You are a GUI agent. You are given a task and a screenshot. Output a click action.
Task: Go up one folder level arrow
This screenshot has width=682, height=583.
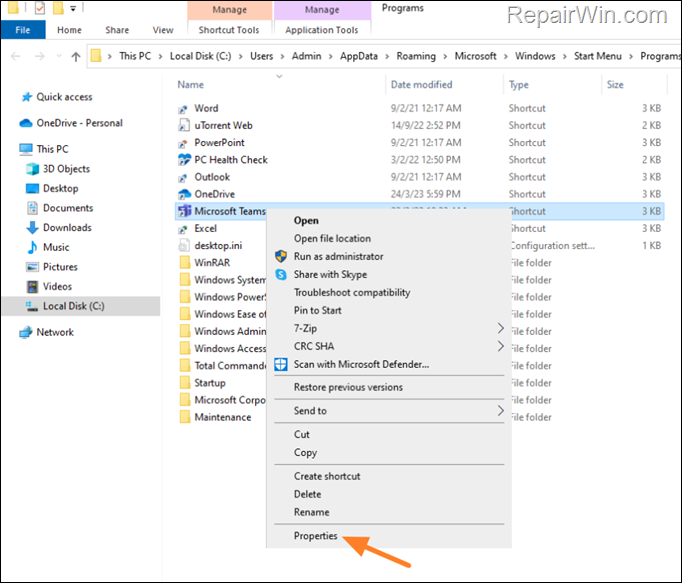76,57
